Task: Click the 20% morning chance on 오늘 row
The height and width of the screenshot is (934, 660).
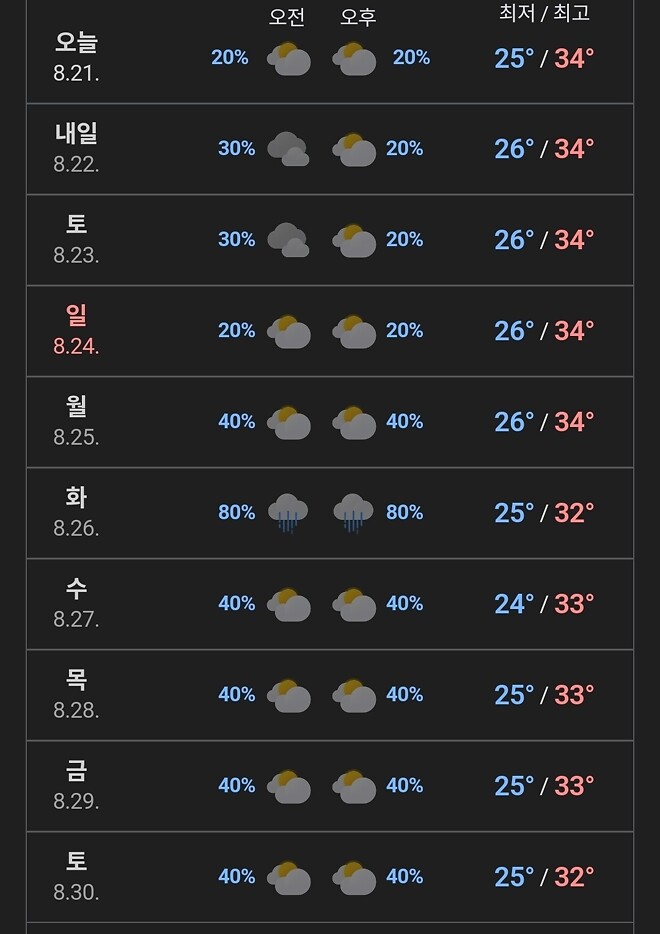Action: point(230,58)
